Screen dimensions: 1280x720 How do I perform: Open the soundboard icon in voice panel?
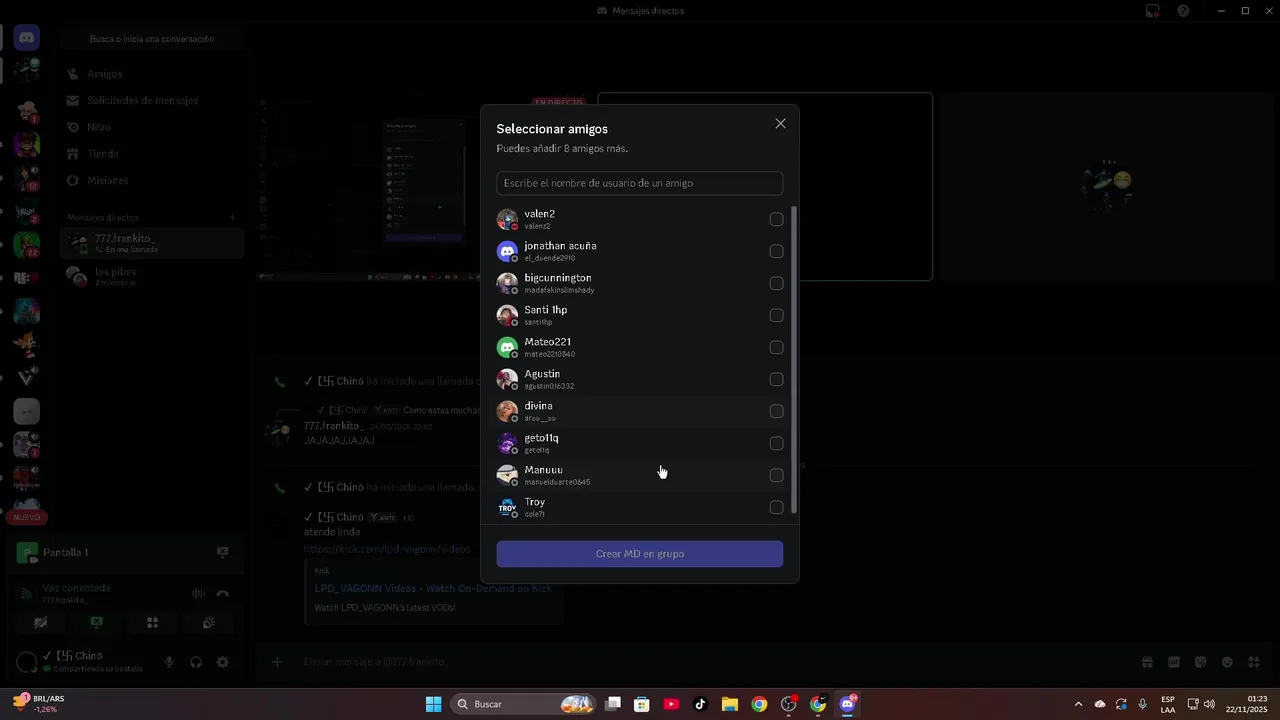pos(208,622)
